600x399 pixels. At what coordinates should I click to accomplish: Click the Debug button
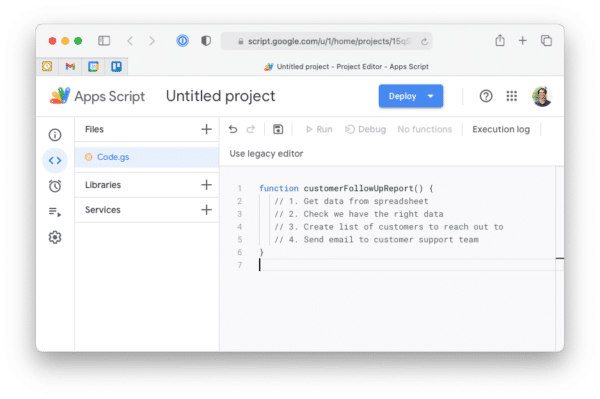click(x=365, y=129)
